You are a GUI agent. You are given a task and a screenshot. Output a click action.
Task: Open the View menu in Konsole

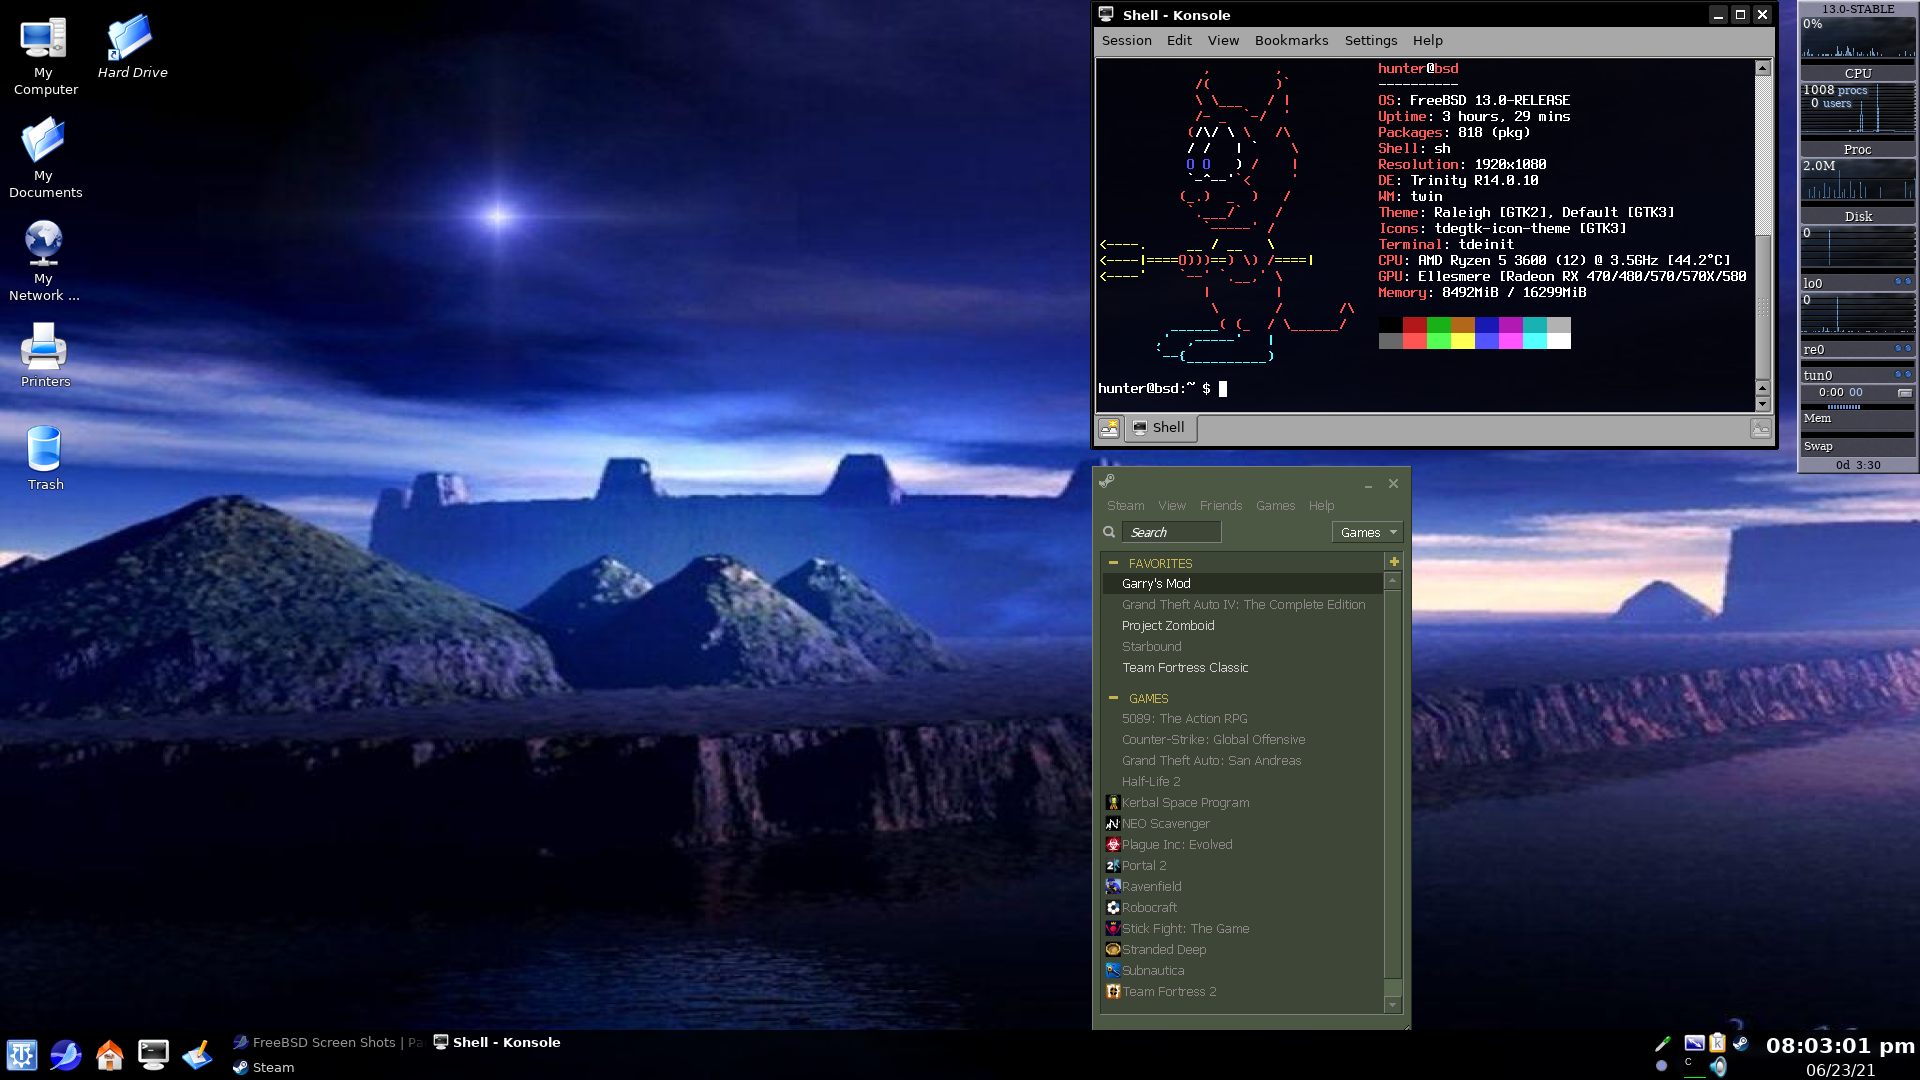1223,40
